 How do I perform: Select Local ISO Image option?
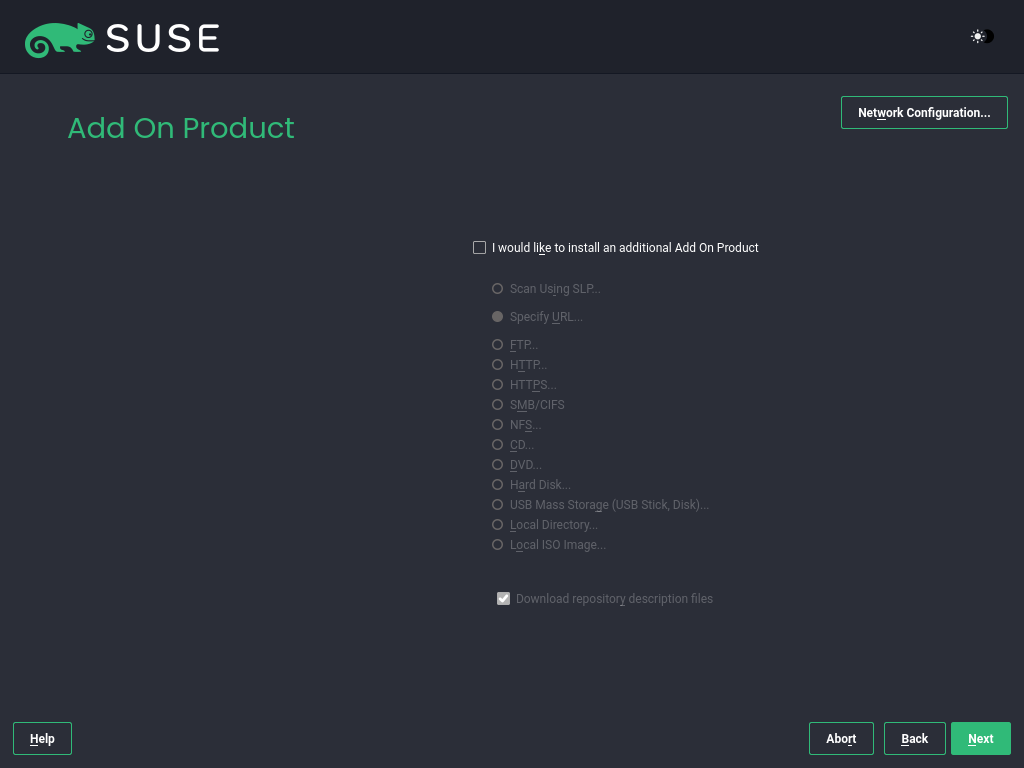tap(497, 544)
